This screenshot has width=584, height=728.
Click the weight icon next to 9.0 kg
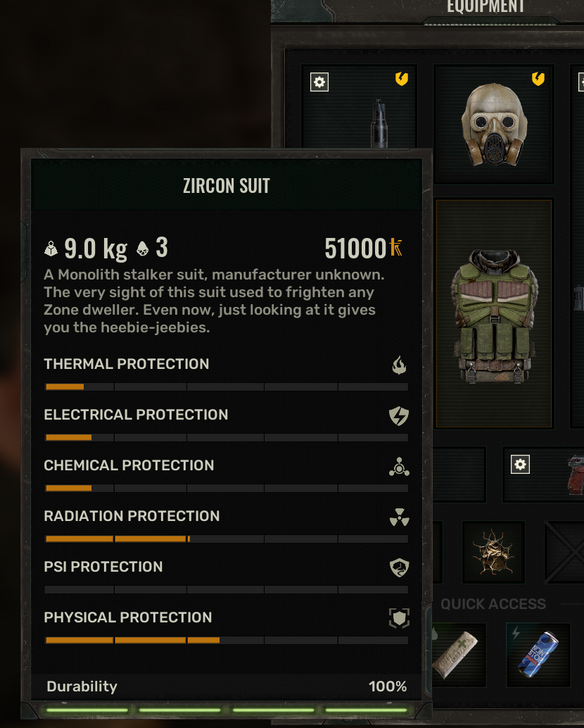pos(51,249)
